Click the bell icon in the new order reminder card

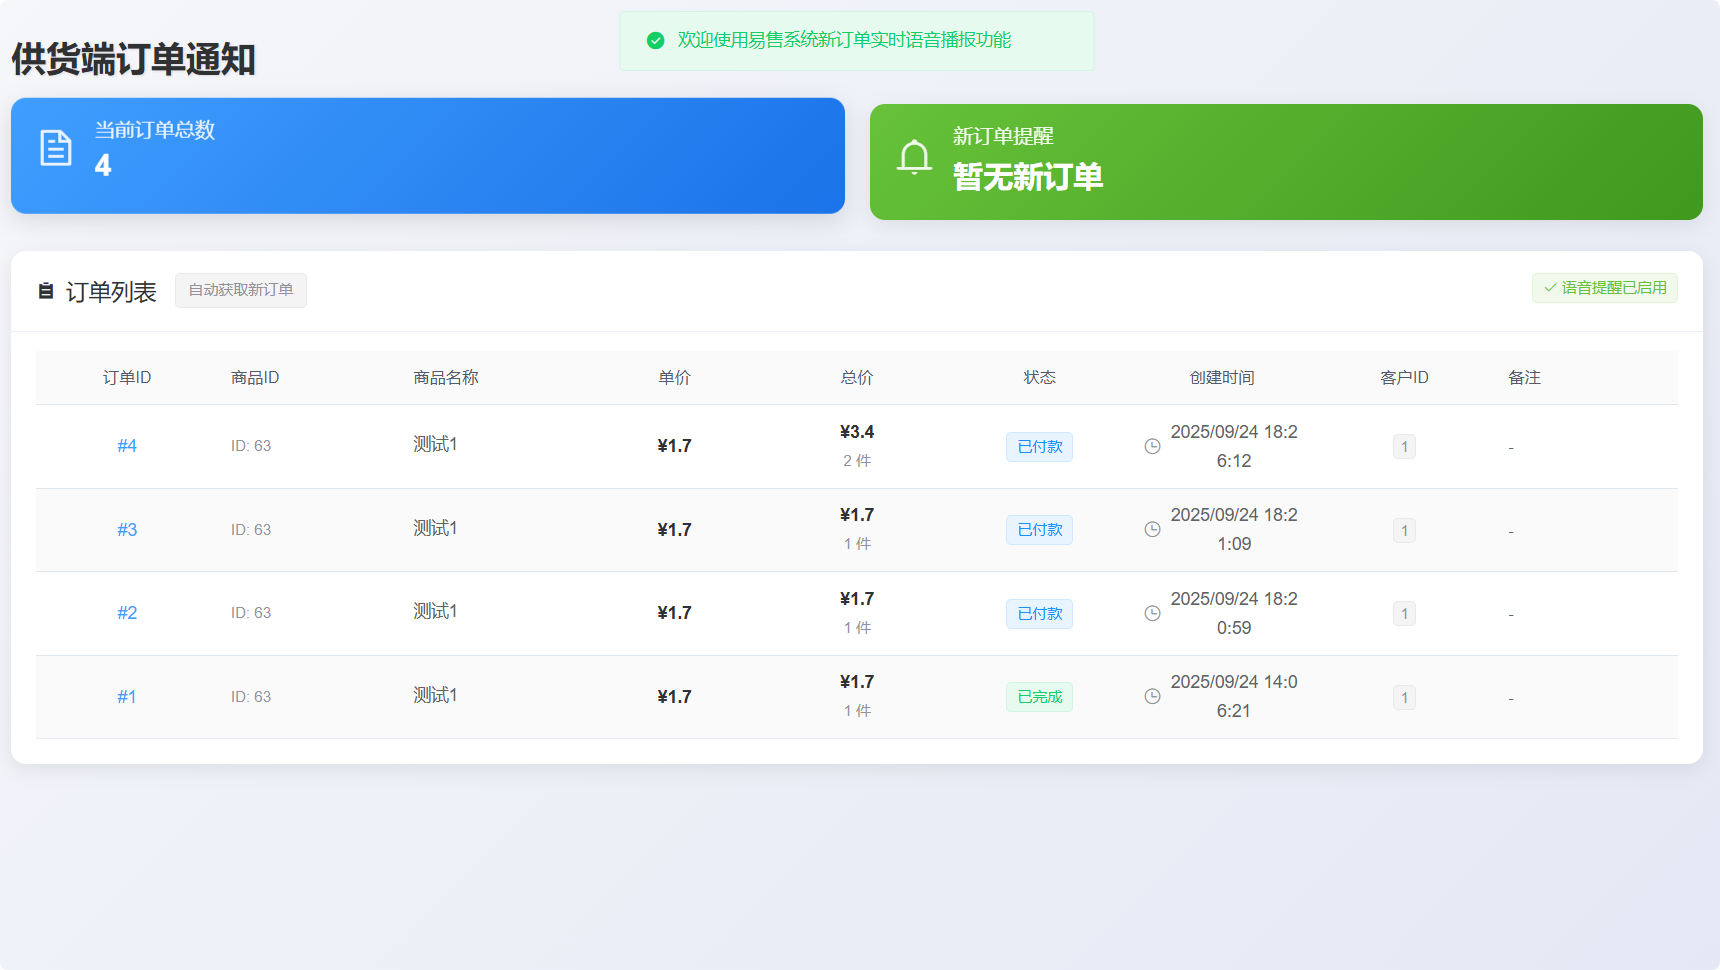click(x=915, y=157)
